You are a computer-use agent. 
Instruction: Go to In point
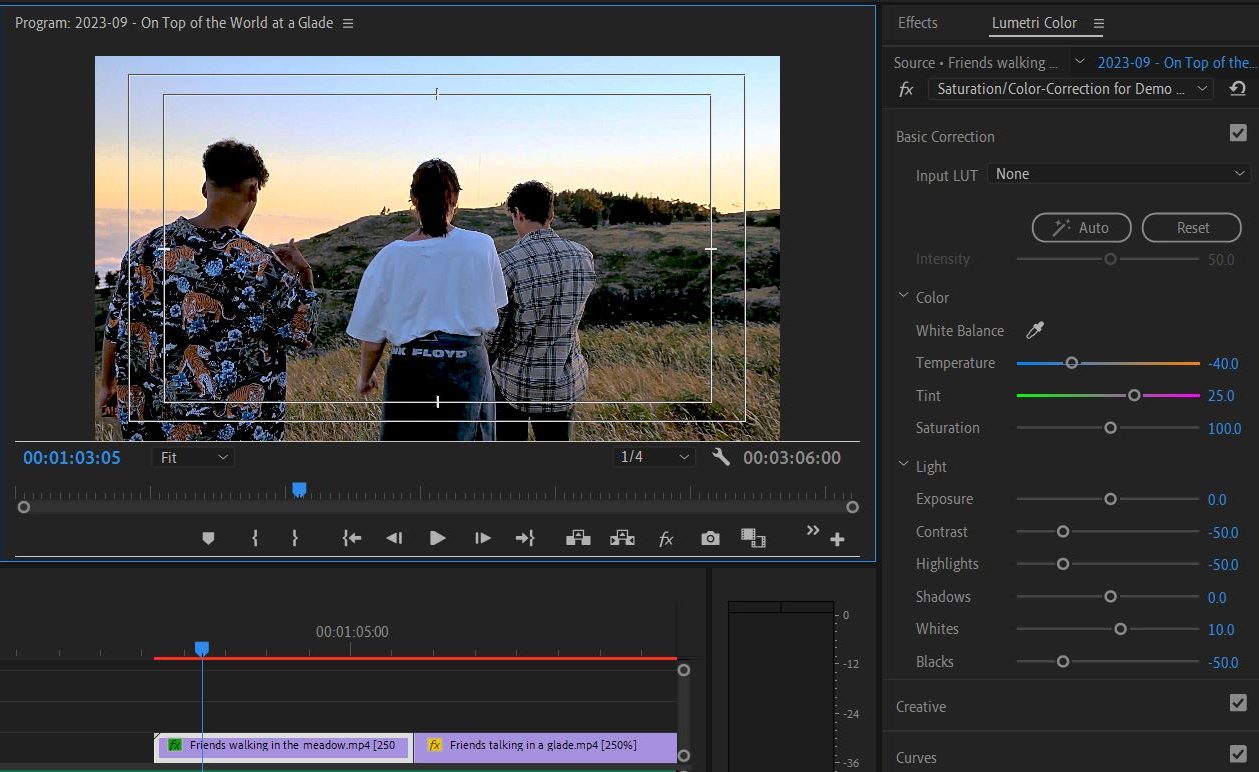[x=351, y=538]
